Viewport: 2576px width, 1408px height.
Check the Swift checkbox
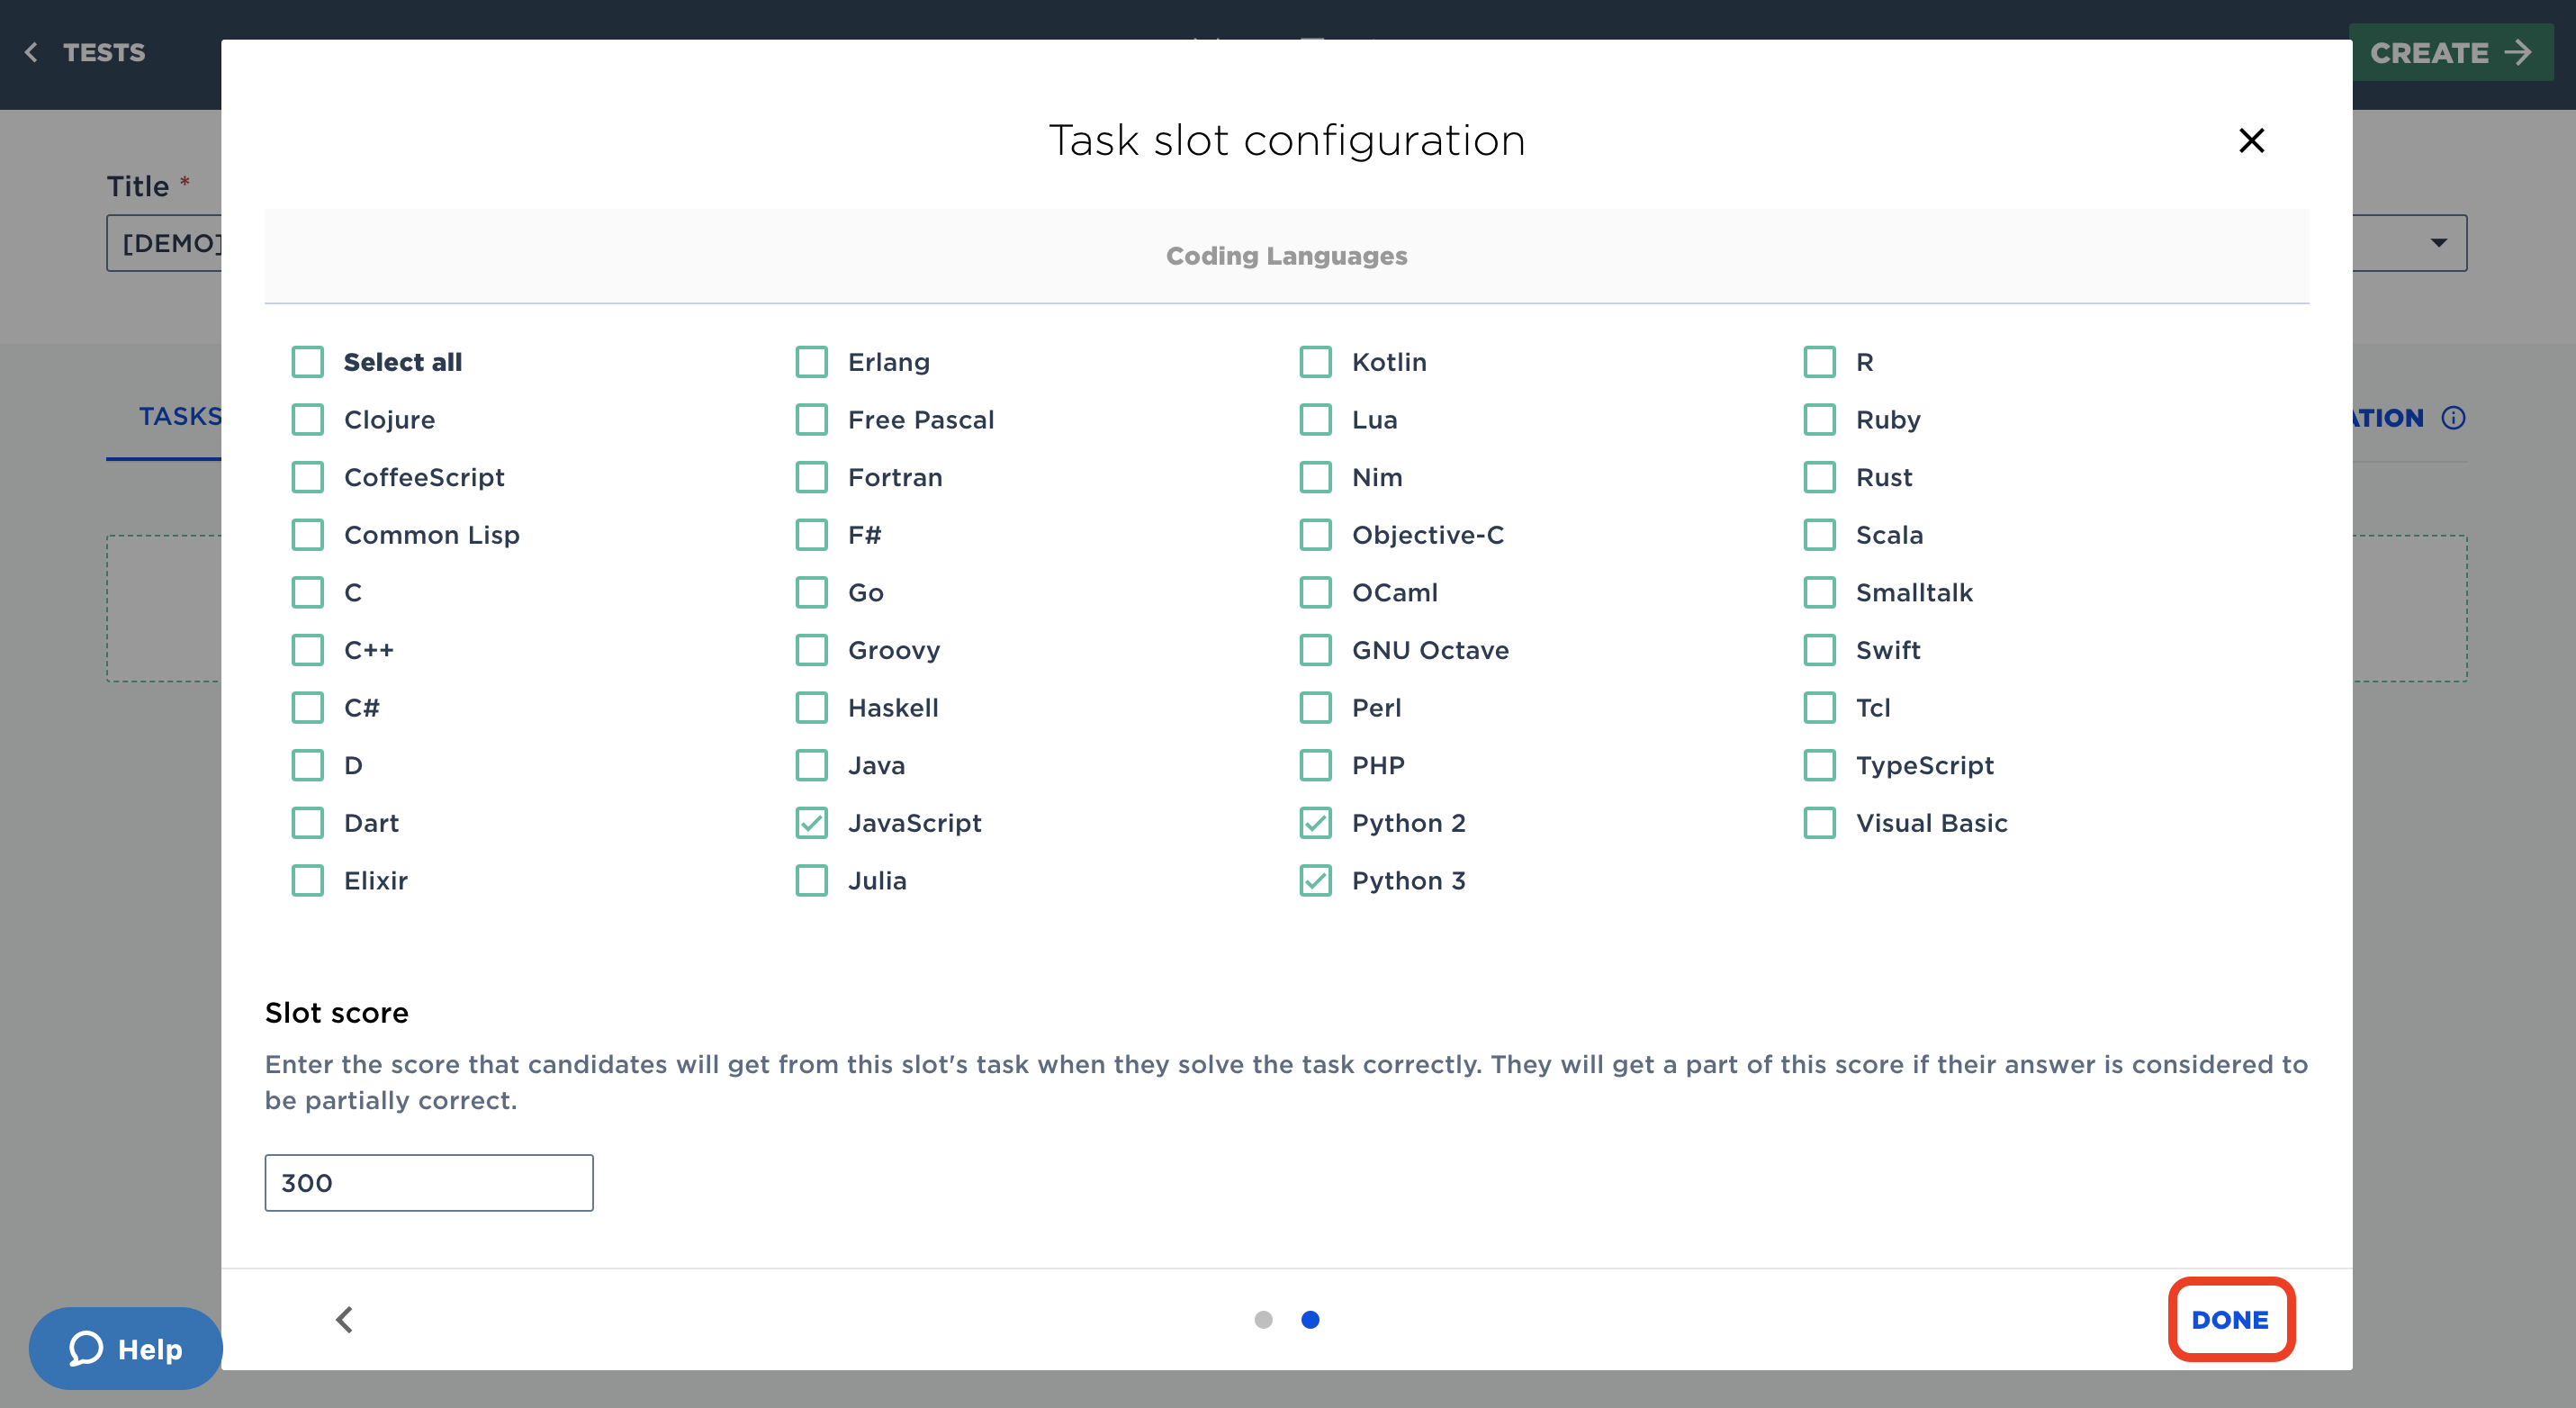pos(1820,650)
